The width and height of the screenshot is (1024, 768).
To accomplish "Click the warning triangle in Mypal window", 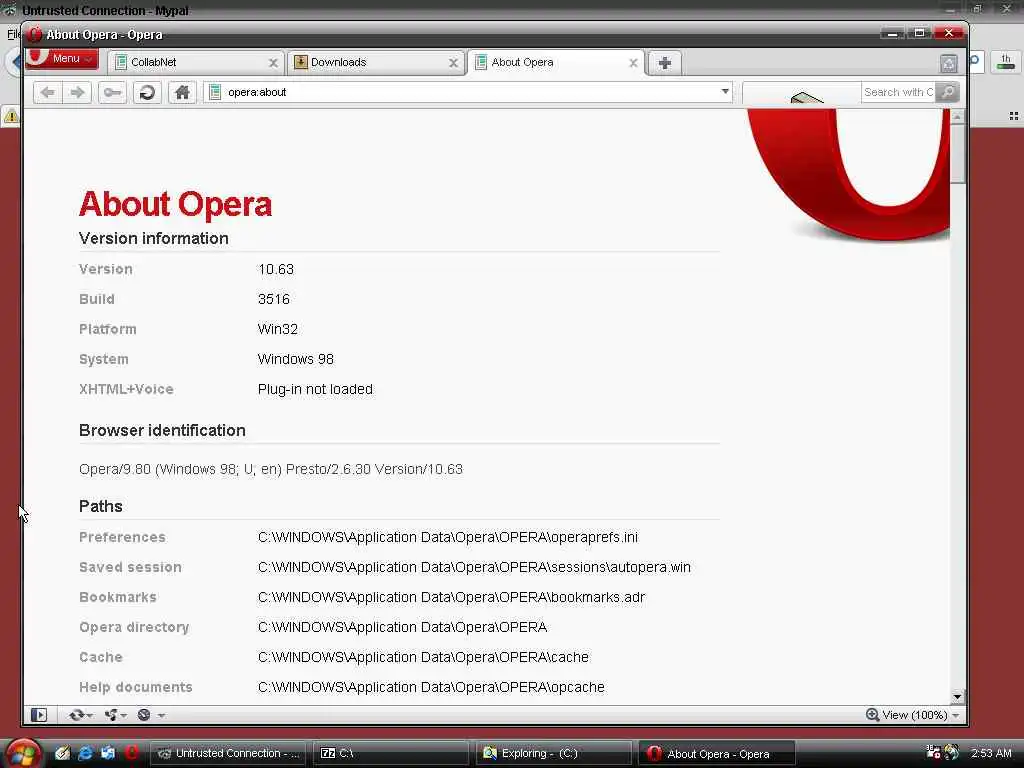I will point(11,116).
